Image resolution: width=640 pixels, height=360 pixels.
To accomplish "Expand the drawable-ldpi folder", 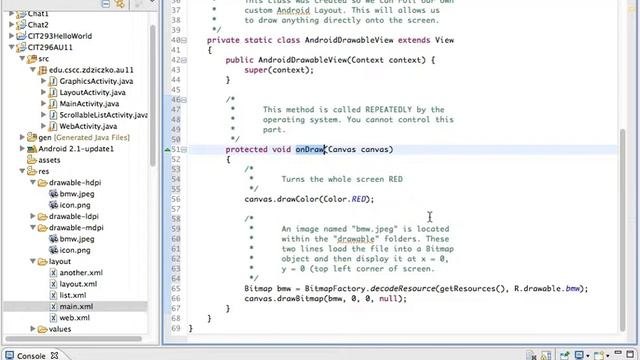I will tap(33, 216).
